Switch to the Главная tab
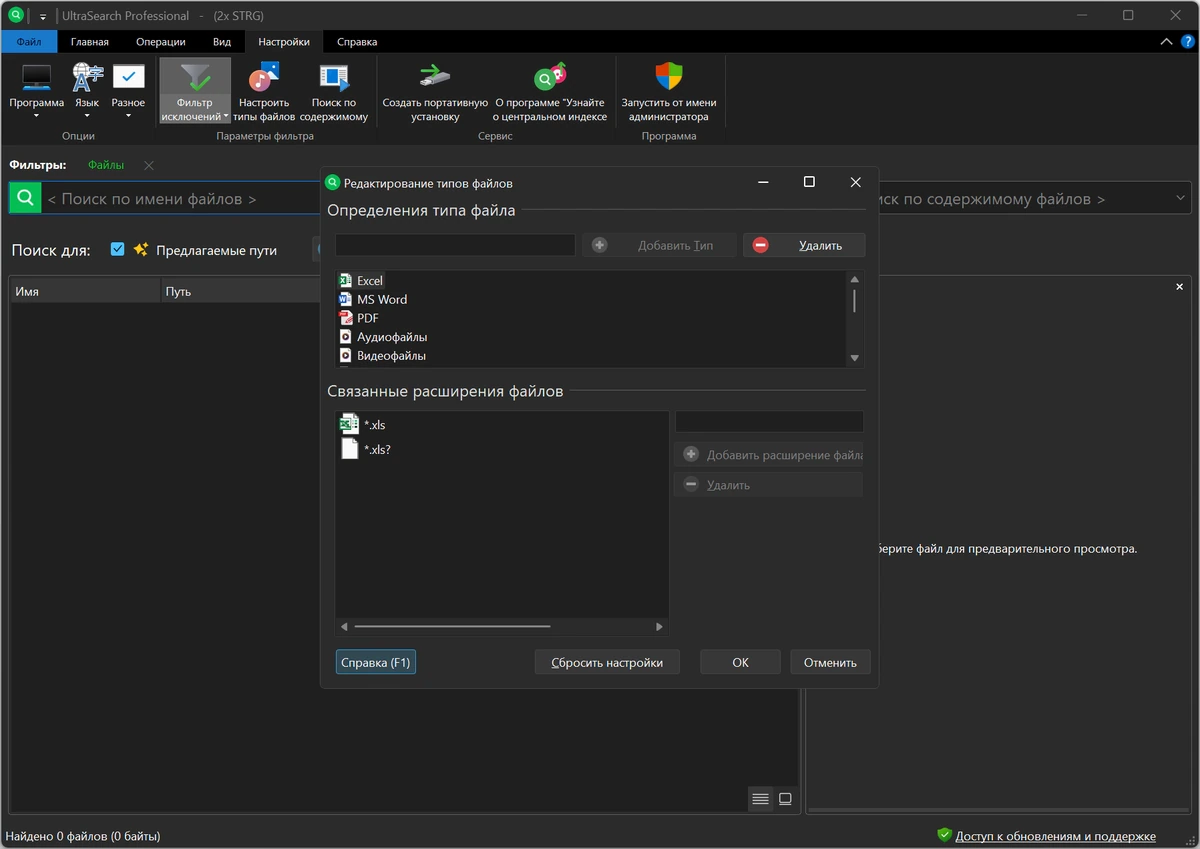1200x849 pixels. pos(90,42)
